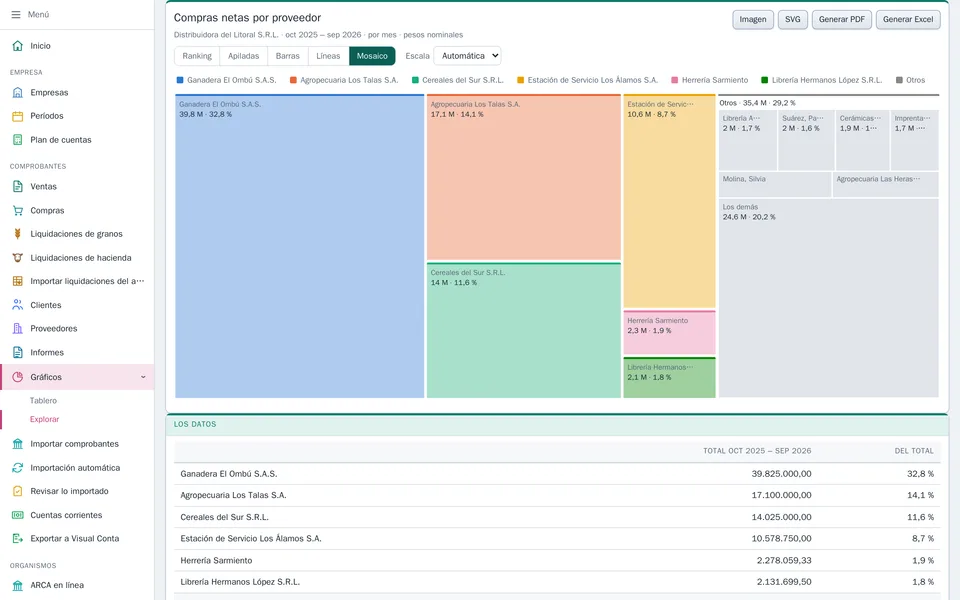
Task: Select the yellow Estación de Servicio tile
Action: 669,201
